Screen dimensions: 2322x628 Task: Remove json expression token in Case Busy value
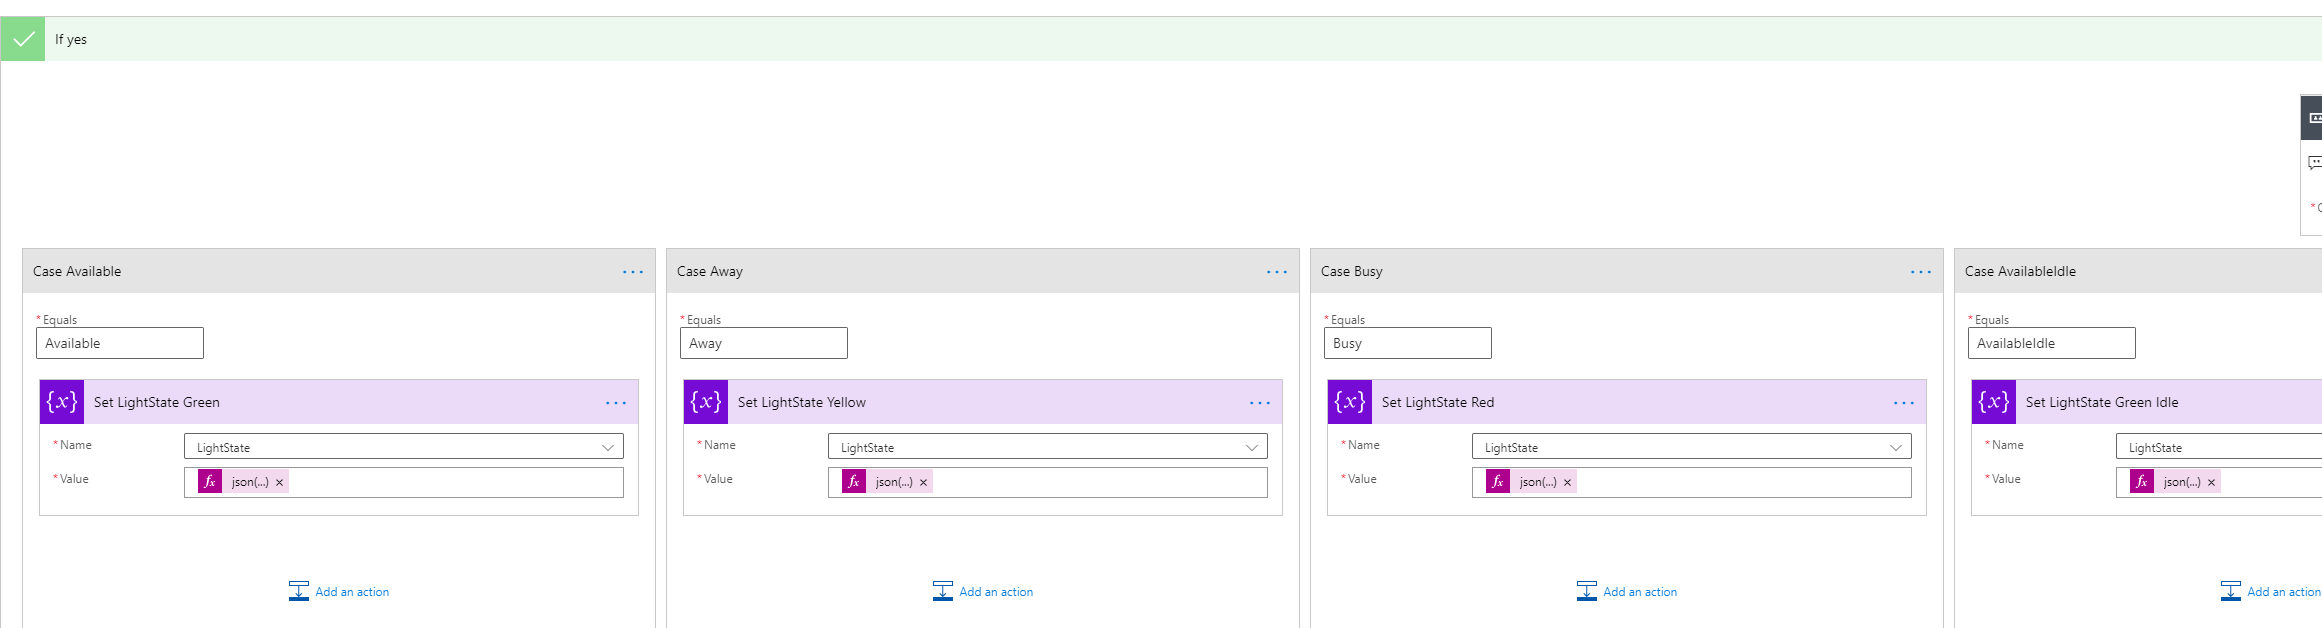pos(1568,483)
